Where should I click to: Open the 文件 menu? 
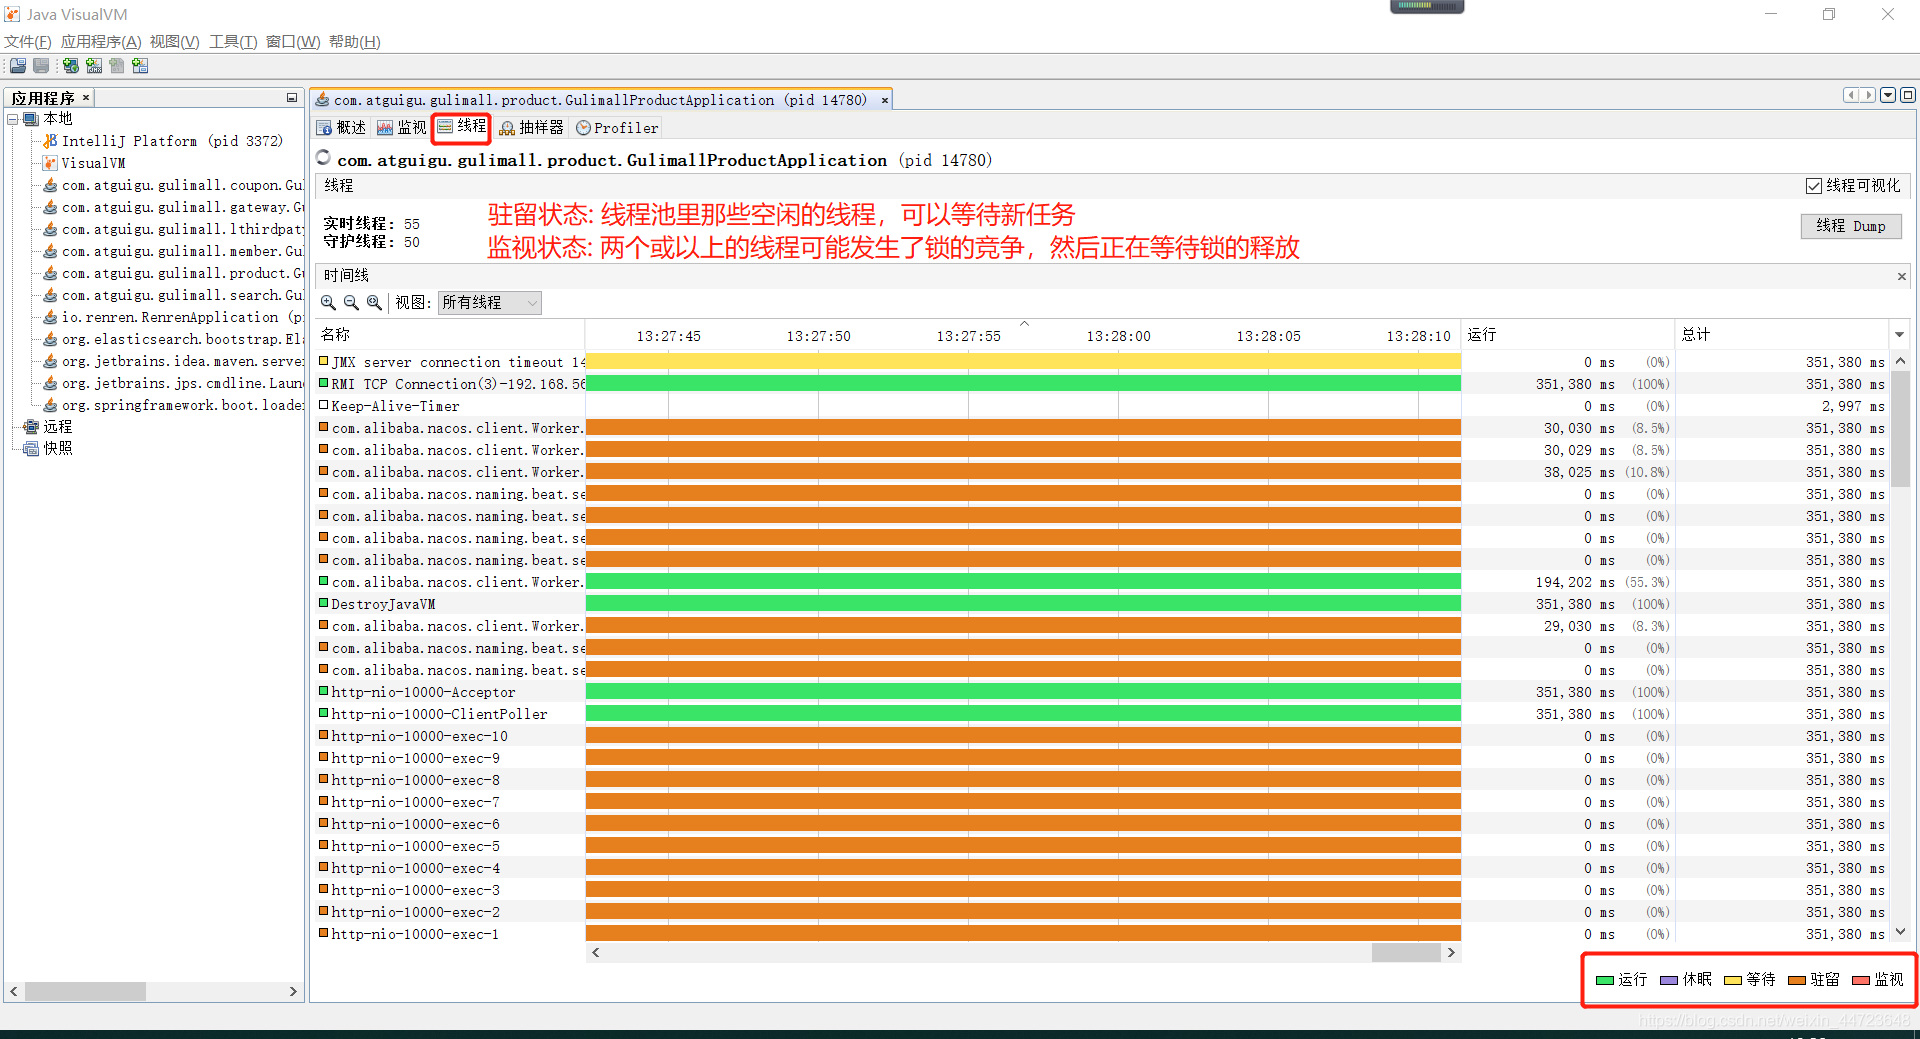[27, 42]
